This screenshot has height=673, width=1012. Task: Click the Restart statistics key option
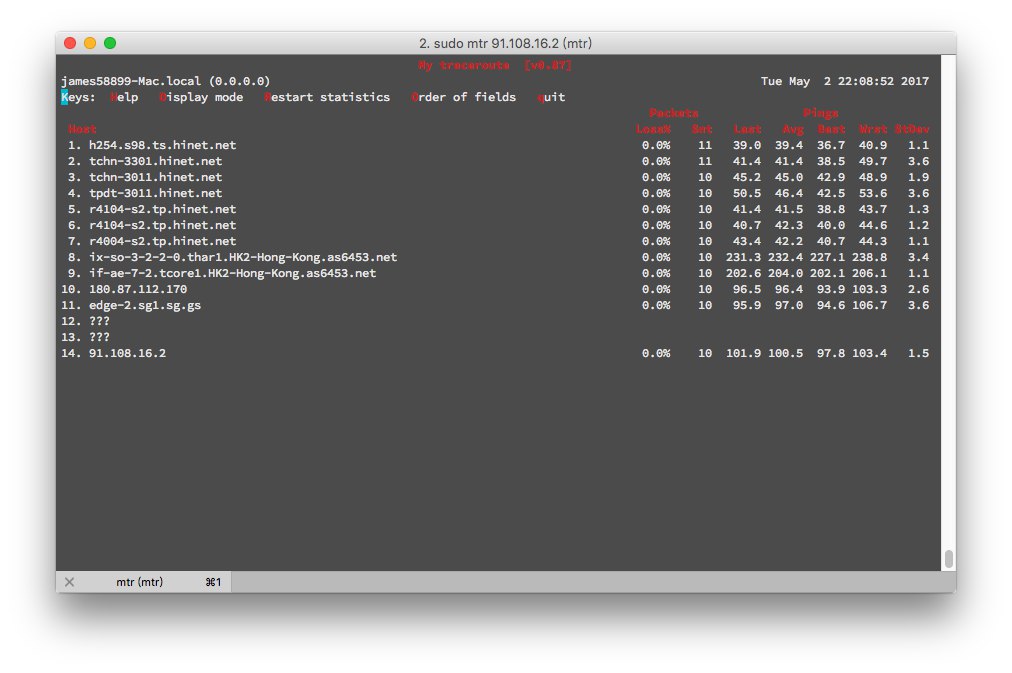(x=327, y=97)
